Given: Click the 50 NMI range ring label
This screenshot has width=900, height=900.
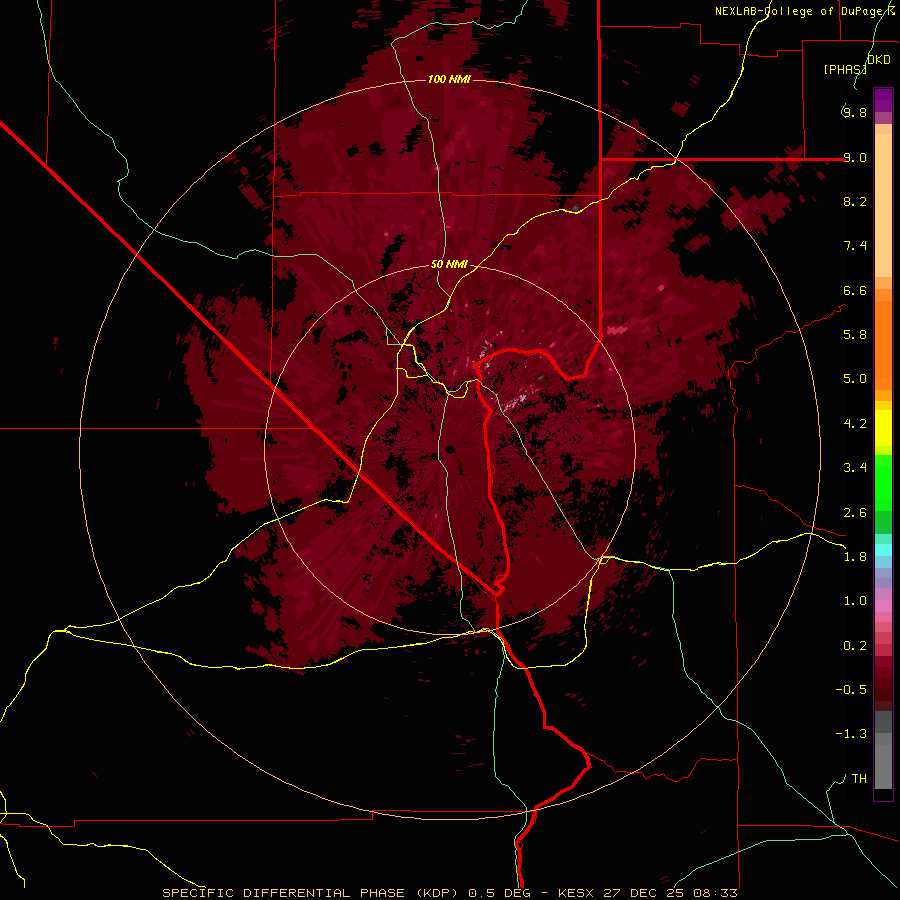Looking at the screenshot, I should [x=449, y=265].
